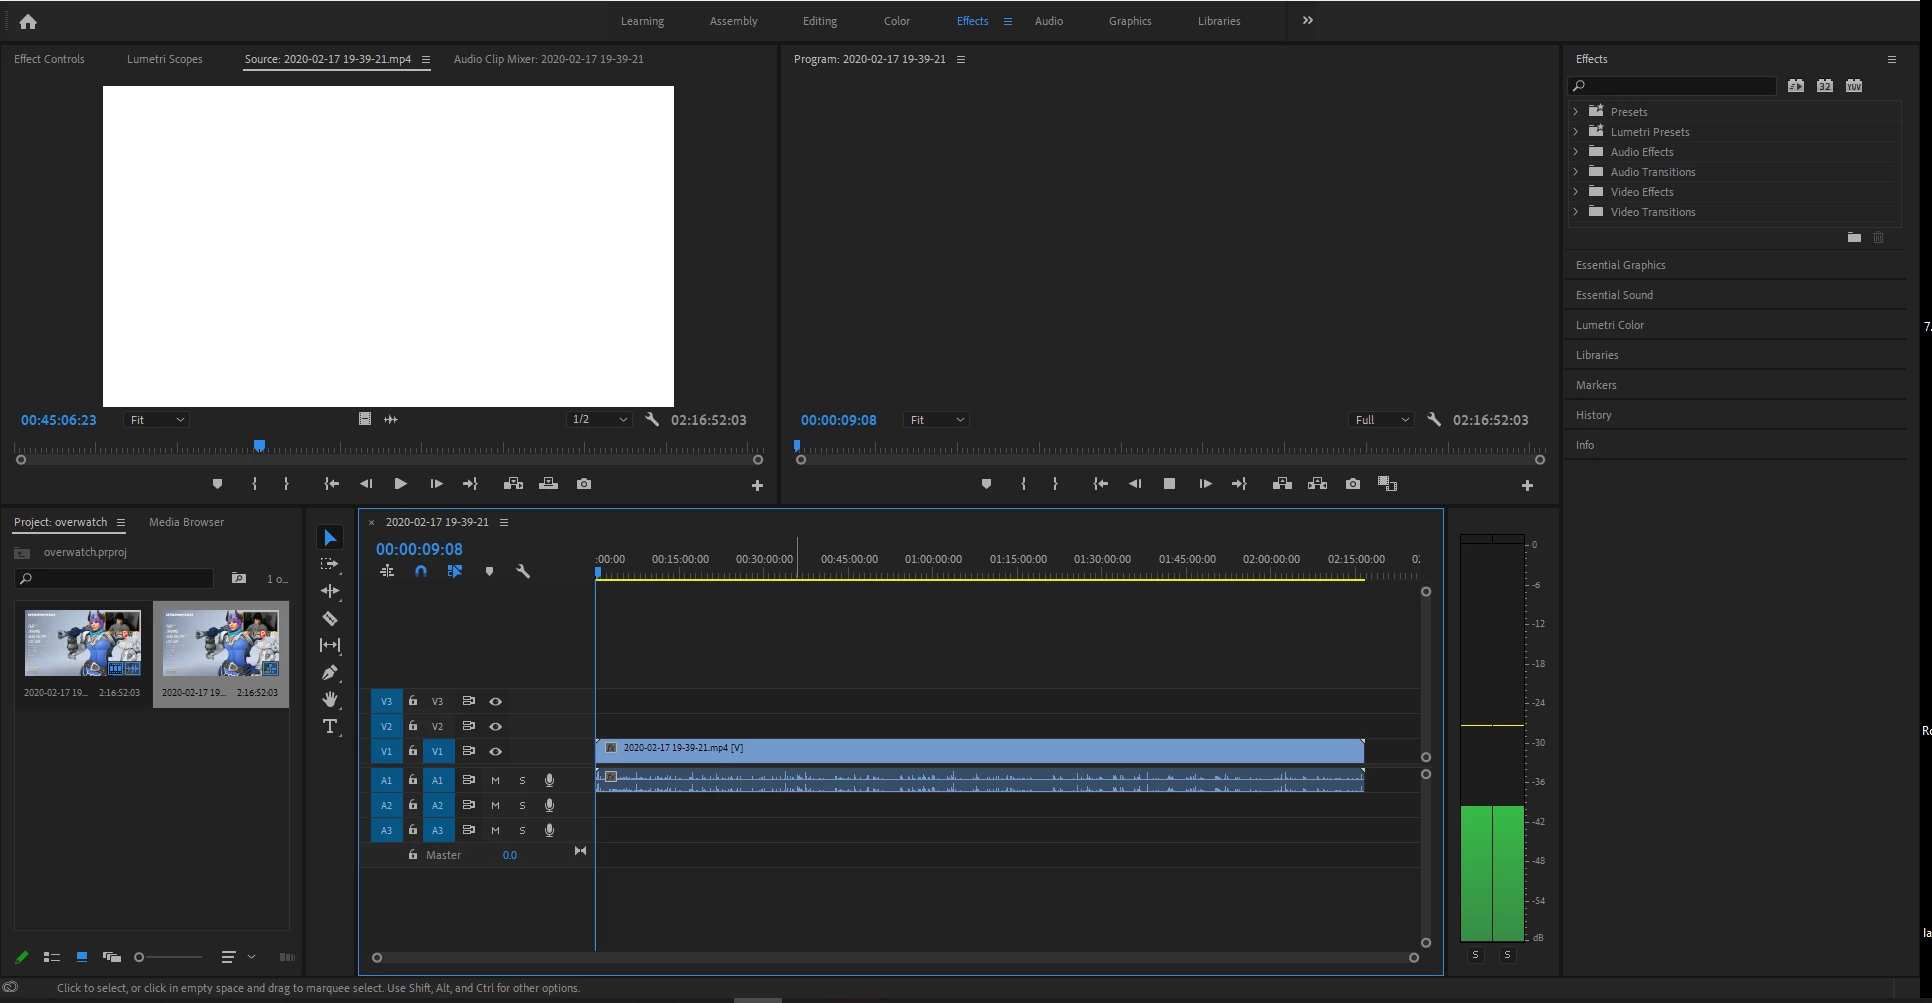The width and height of the screenshot is (1932, 1003).
Task: Open the Lumetri Color panel
Action: (x=1609, y=325)
